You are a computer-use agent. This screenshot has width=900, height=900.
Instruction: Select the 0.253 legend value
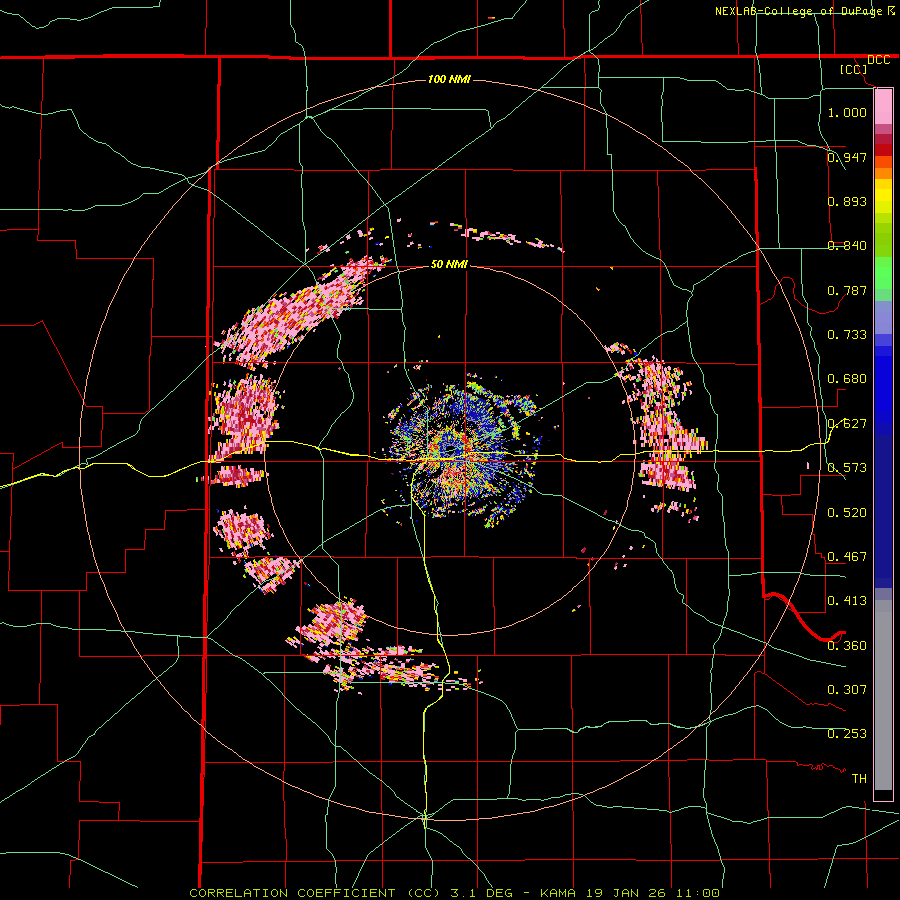pos(847,734)
